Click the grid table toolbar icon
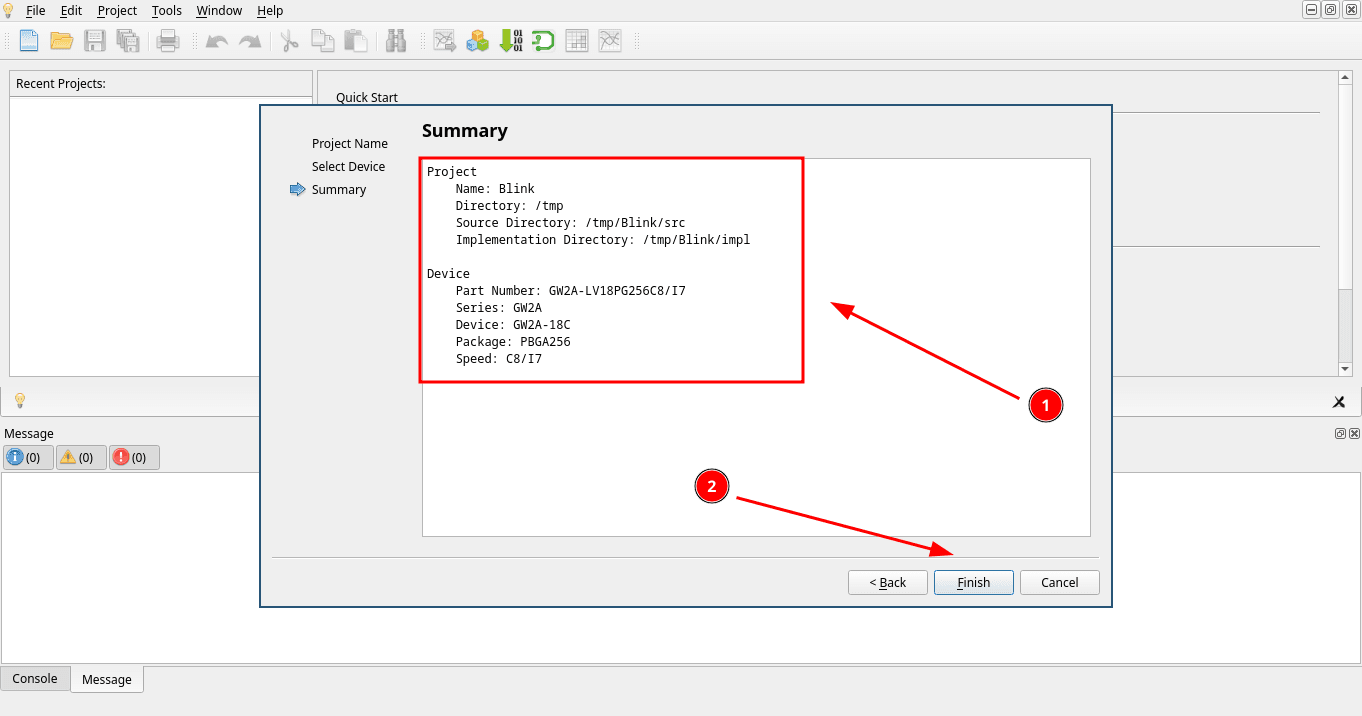Viewport: 1362px width, 716px height. click(x=577, y=41)
